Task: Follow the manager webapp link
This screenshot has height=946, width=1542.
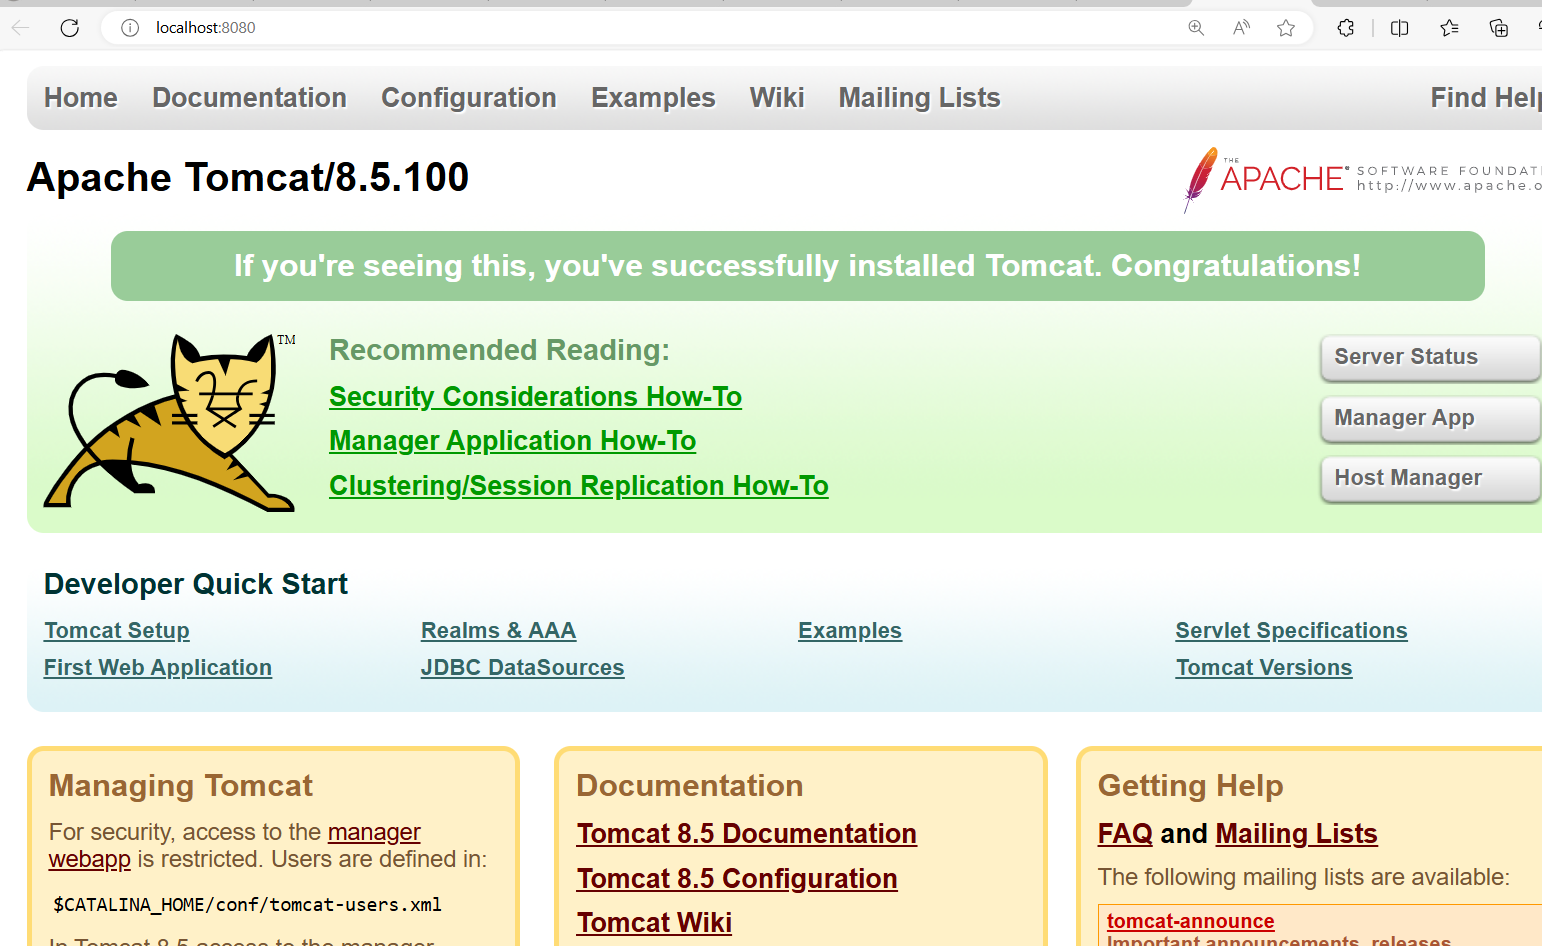Action: 374,832
